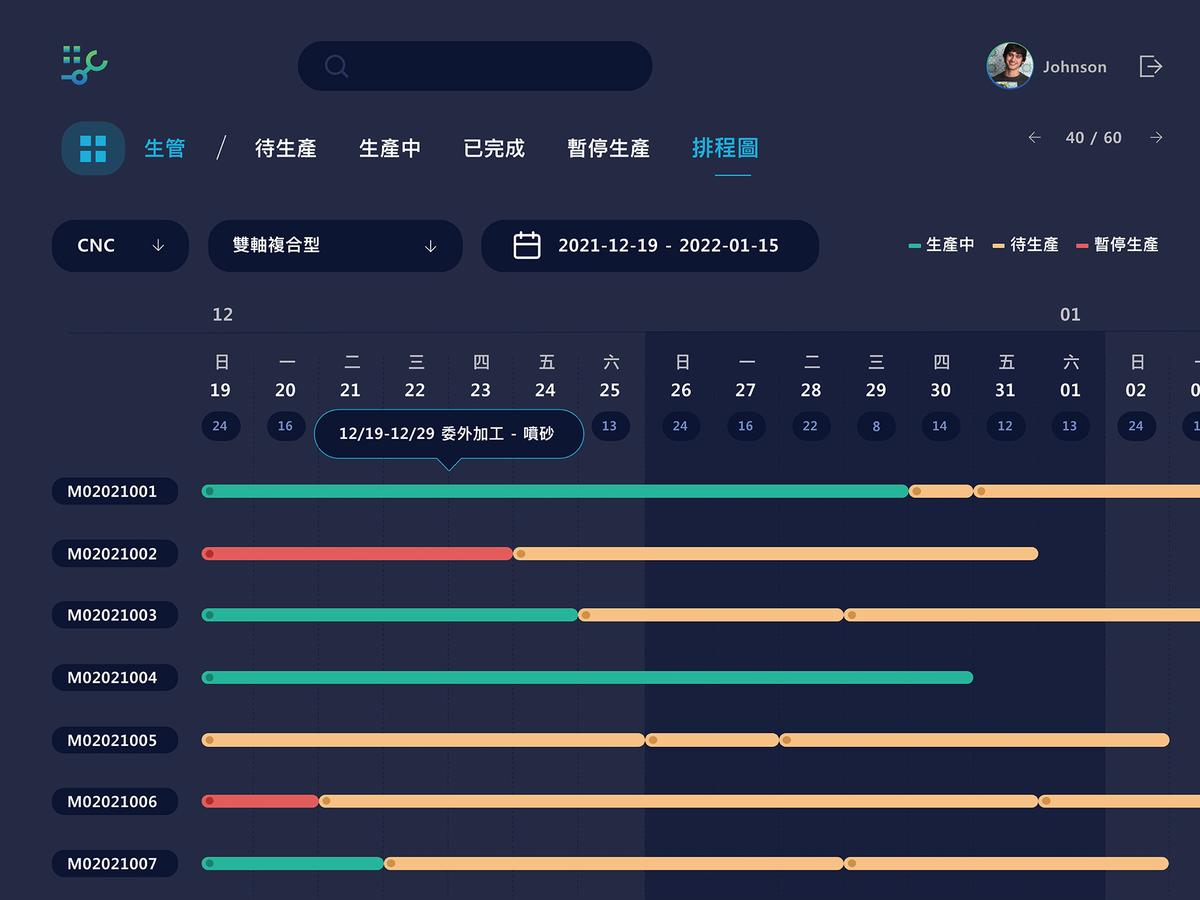
Task: Expand the CNC dropdown
Action: [x=120, y=246]
